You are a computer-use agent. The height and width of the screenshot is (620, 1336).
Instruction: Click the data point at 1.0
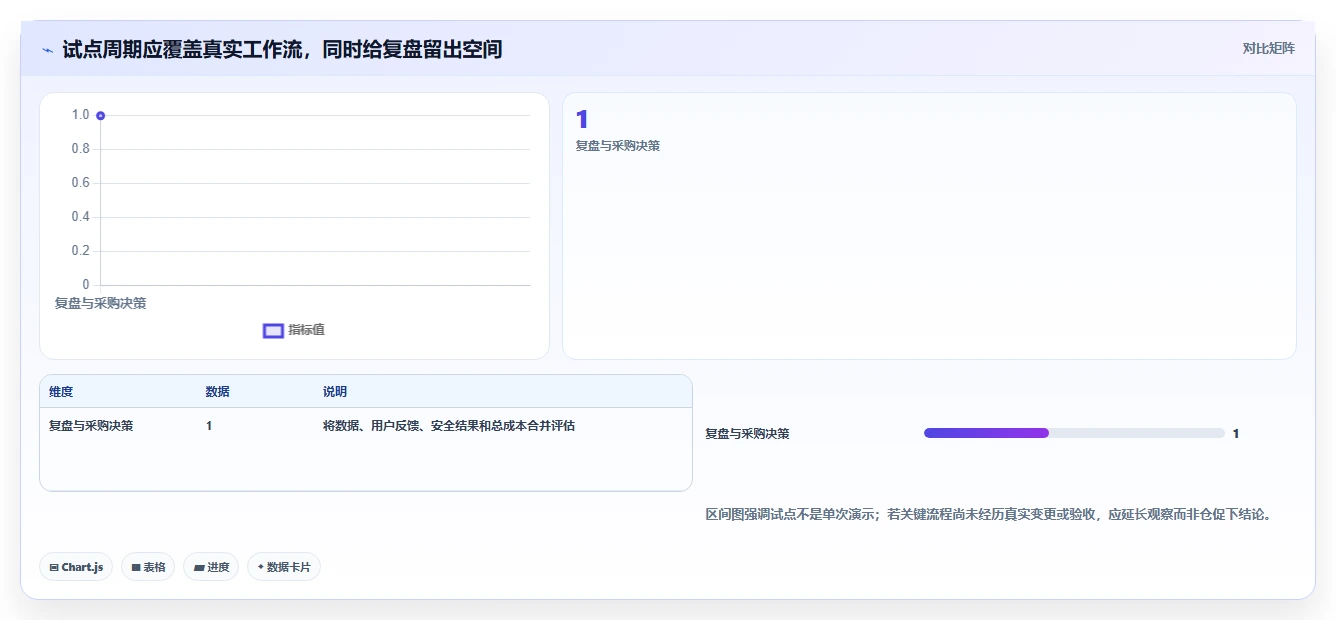pos(100,115)
